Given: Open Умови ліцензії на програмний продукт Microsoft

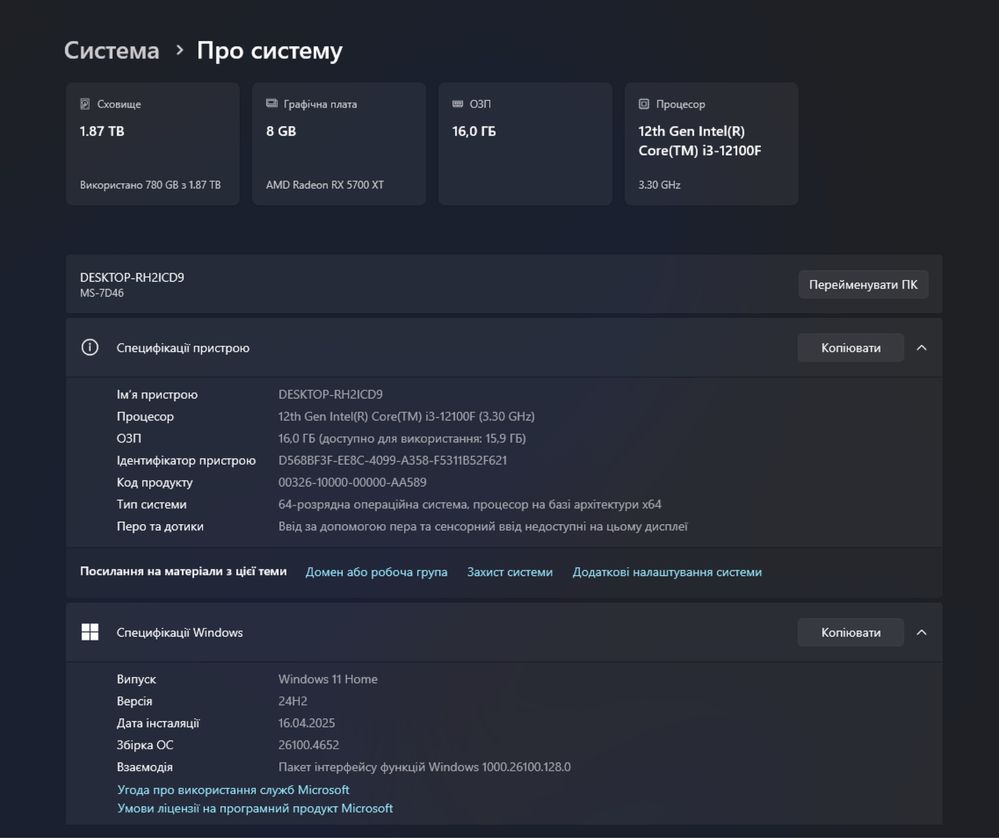Looking at the screenshot, I should [x=255, y=808].
